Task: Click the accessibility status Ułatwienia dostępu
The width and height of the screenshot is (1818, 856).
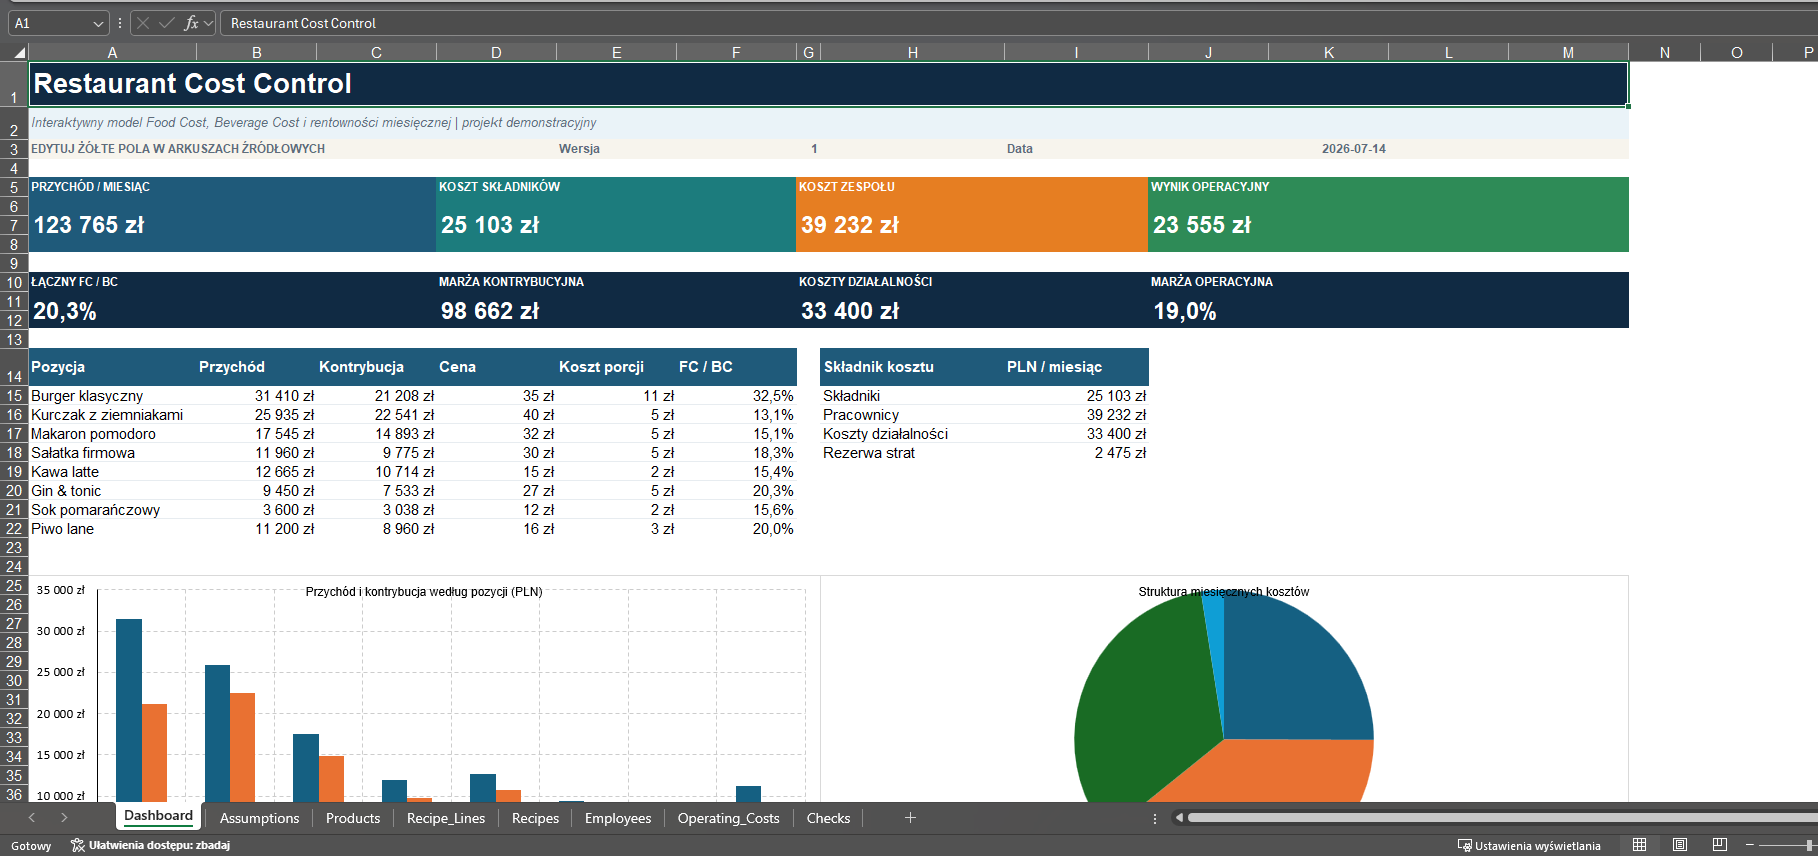Action: (x=150, y=845)
